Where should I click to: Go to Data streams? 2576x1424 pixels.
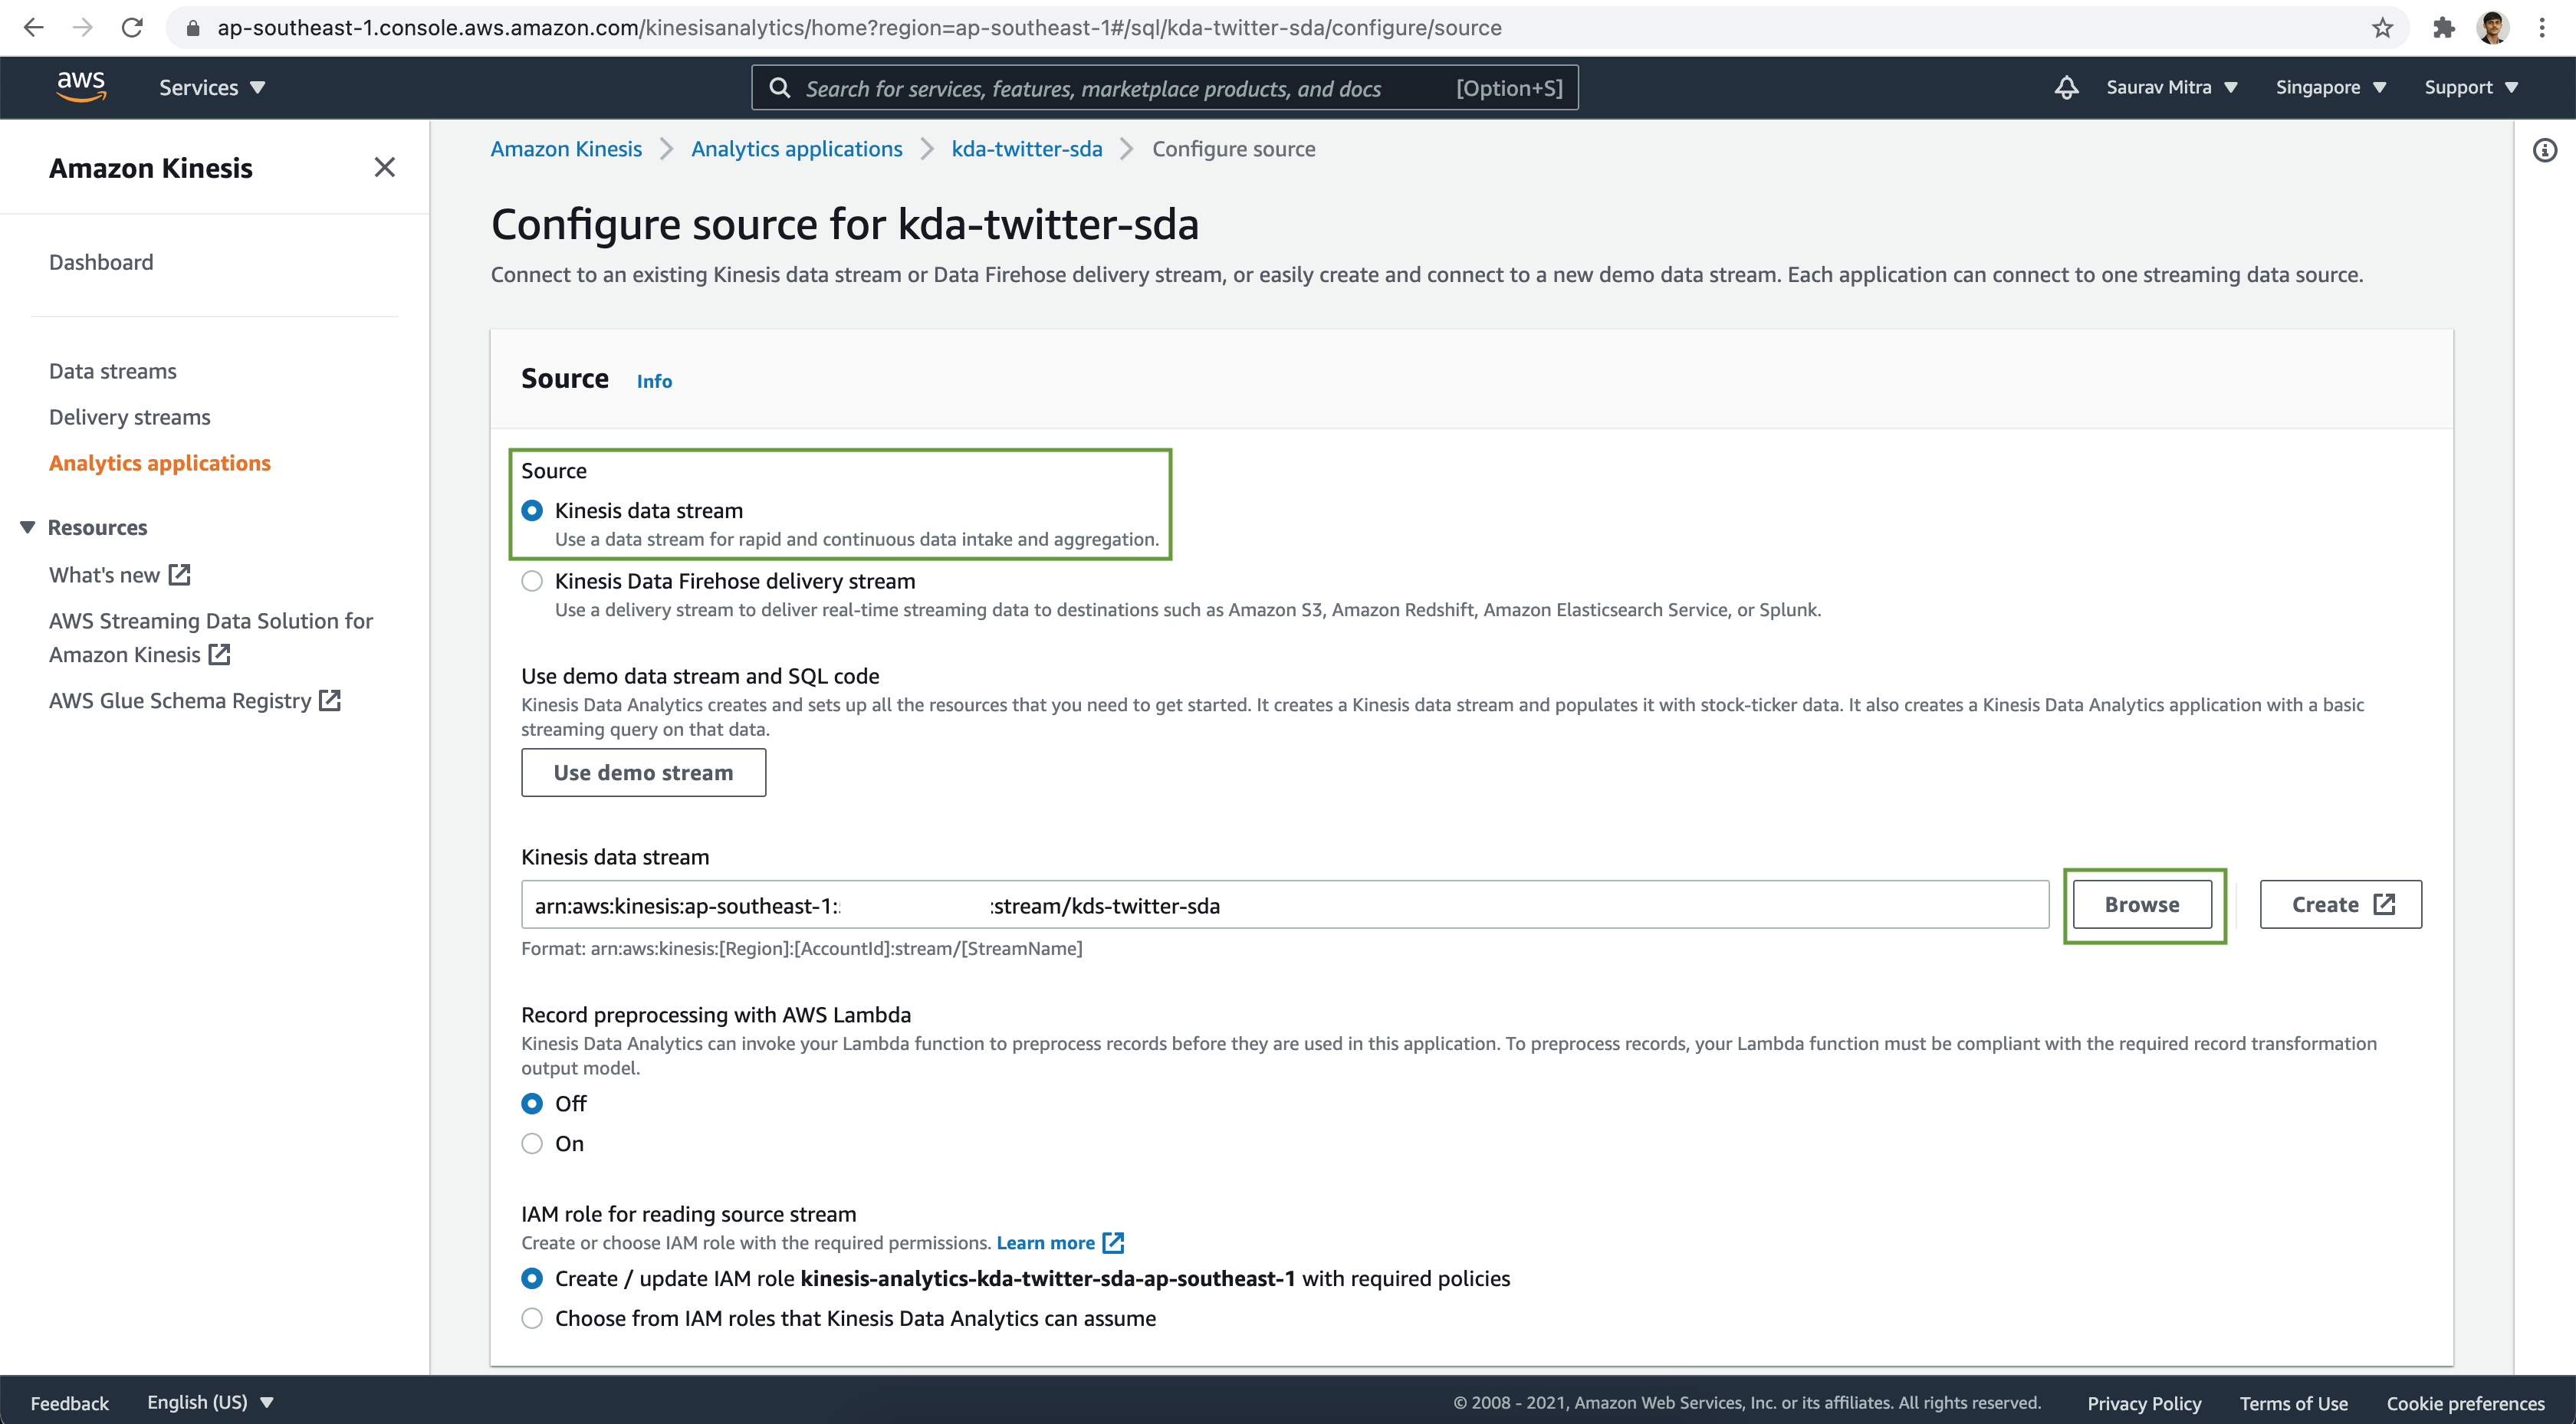pos(113,371)
